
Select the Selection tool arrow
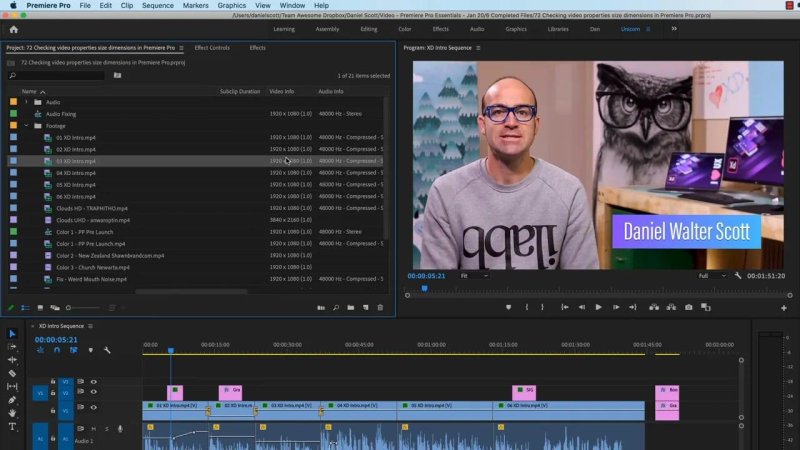12,334
